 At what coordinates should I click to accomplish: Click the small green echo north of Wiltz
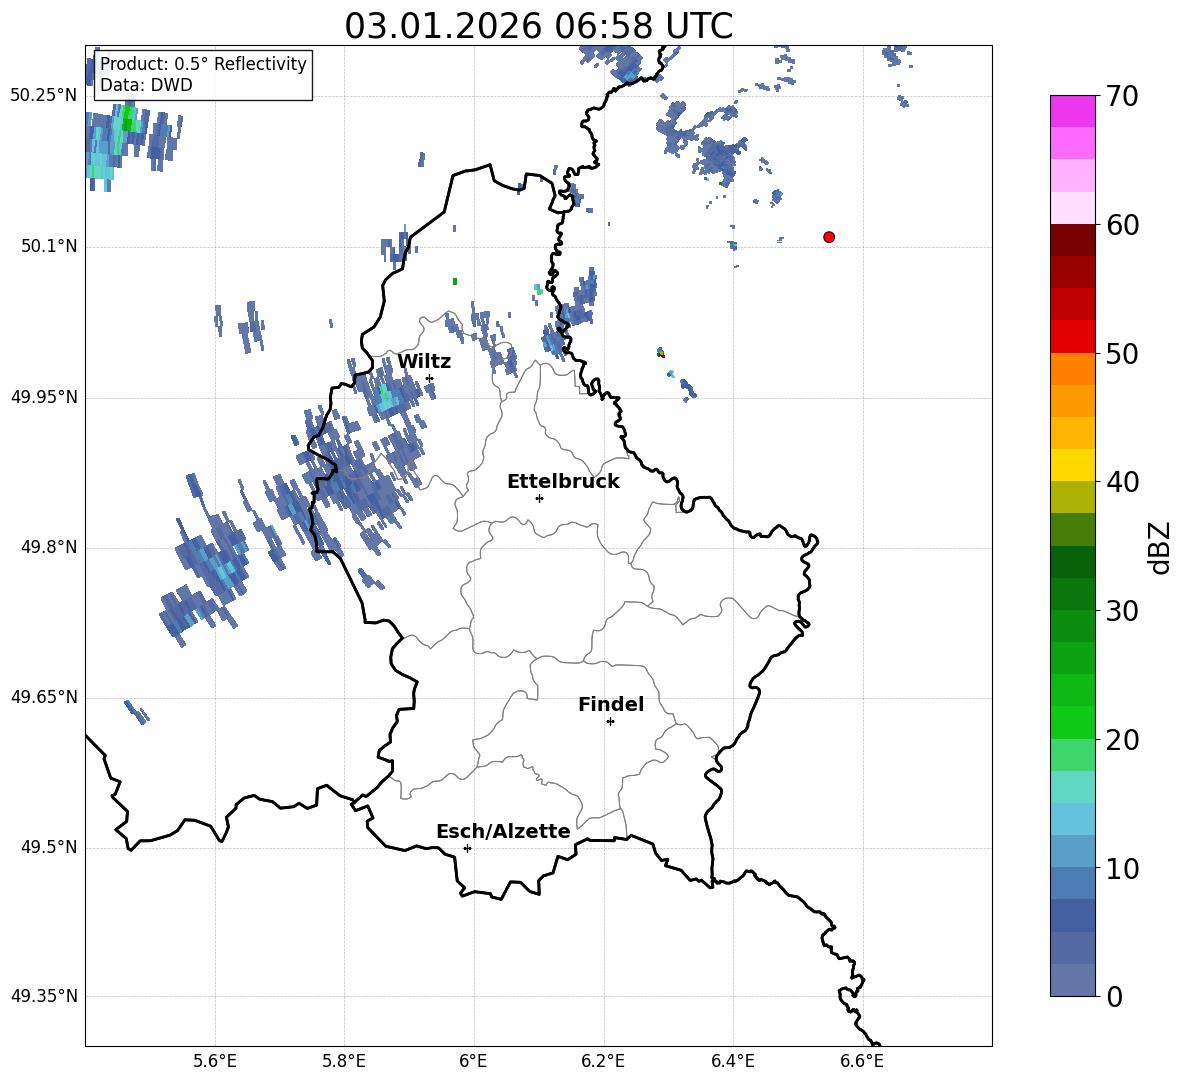[455, 281]
